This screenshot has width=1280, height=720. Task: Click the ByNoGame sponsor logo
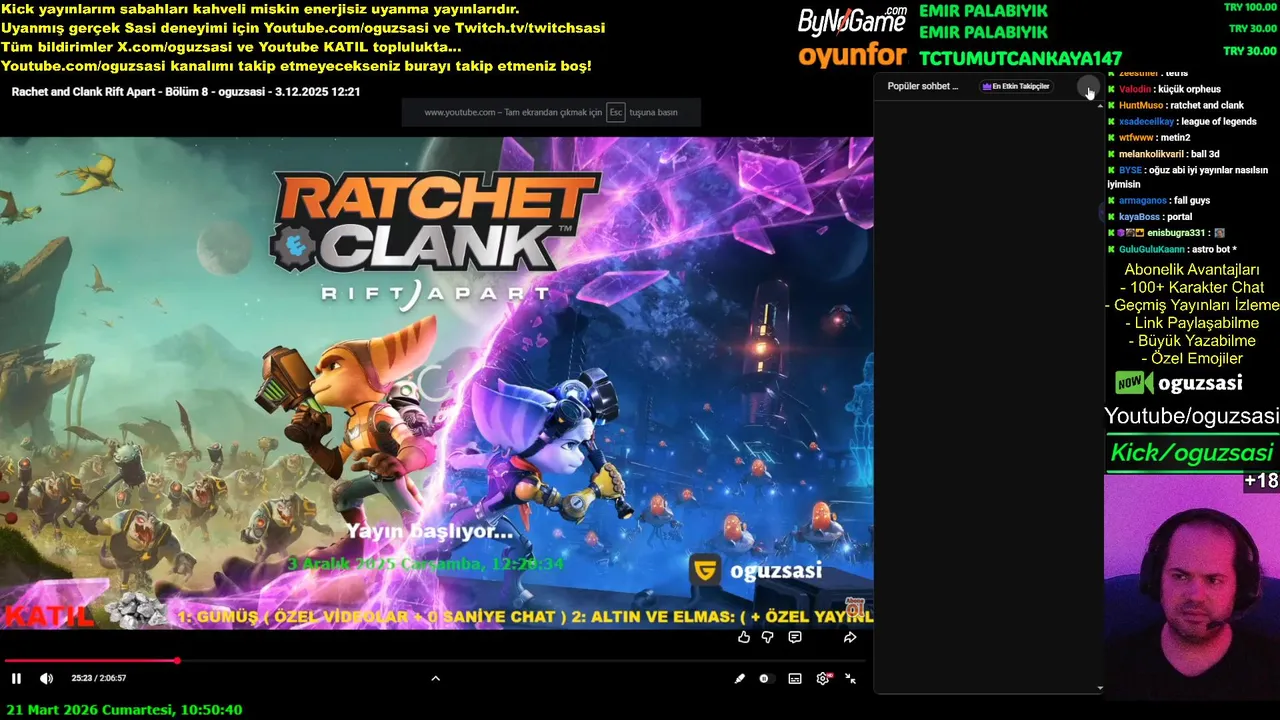click(x=853, y=20)
